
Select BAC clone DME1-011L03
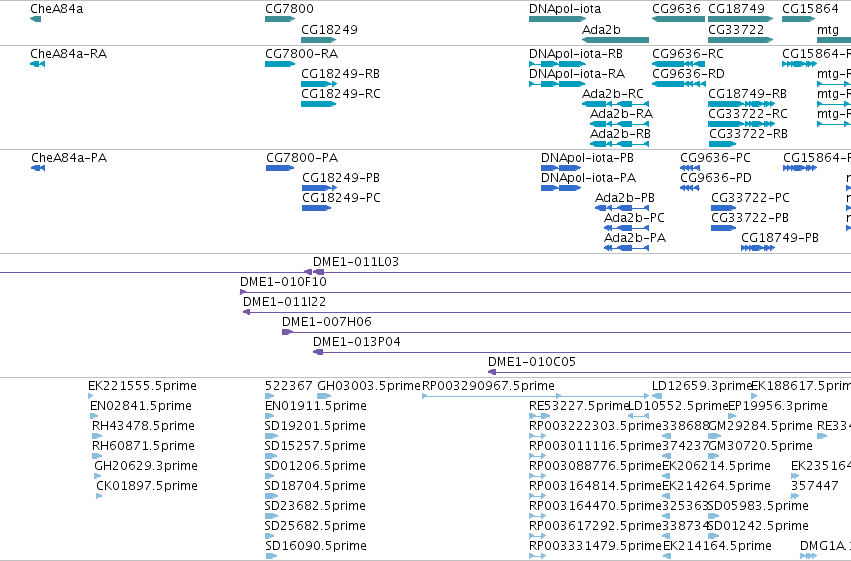(x=355, y=262)
